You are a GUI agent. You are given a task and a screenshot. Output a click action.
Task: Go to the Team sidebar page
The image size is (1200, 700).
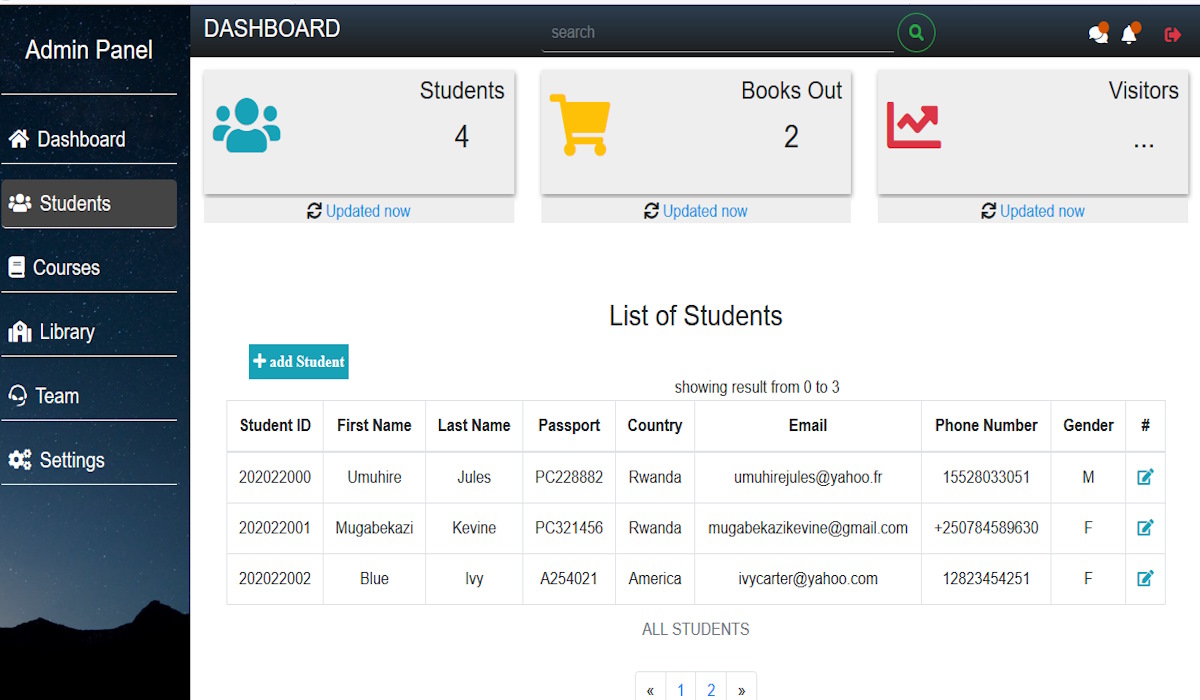coord(57,396)
